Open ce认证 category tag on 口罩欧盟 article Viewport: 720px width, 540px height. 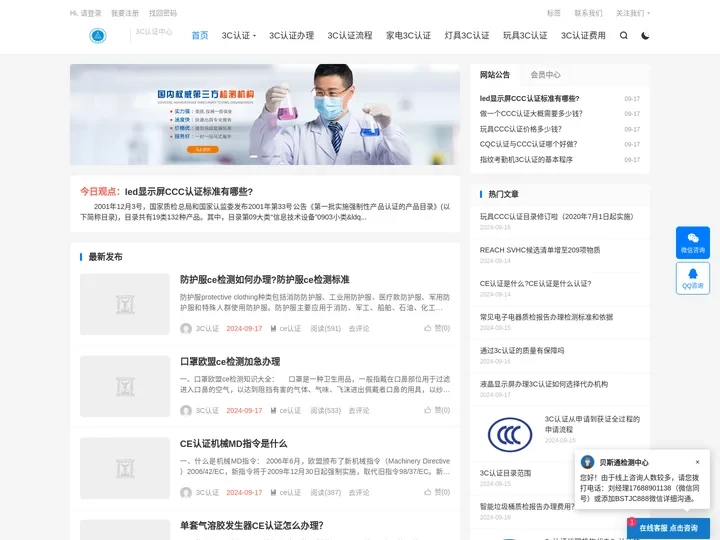[286, 410]
